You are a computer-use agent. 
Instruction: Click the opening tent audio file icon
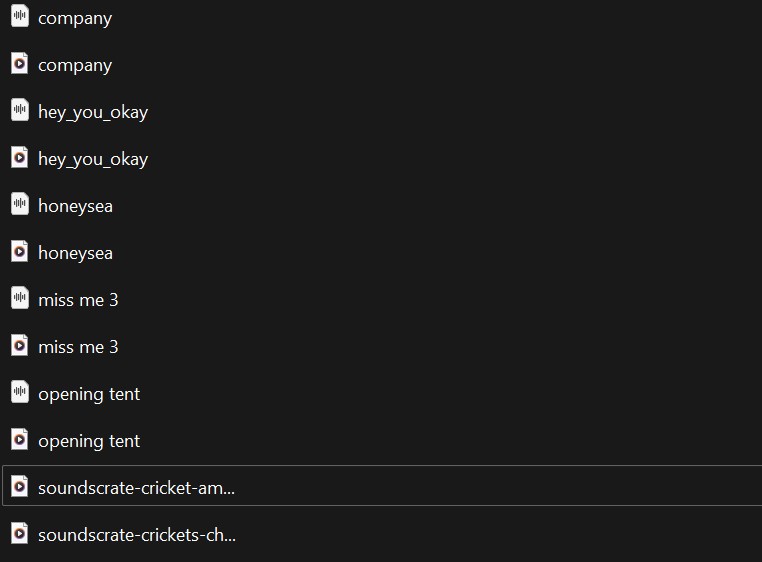19,393
